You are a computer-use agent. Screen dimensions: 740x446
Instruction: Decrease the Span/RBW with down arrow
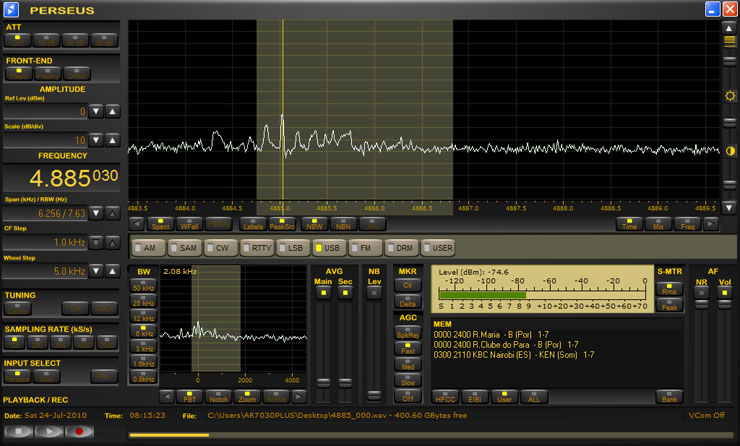[96, 213]
